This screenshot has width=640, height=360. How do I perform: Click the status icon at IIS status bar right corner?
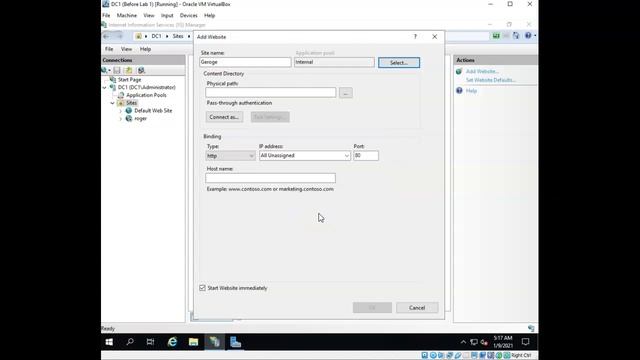coord(531,328)
